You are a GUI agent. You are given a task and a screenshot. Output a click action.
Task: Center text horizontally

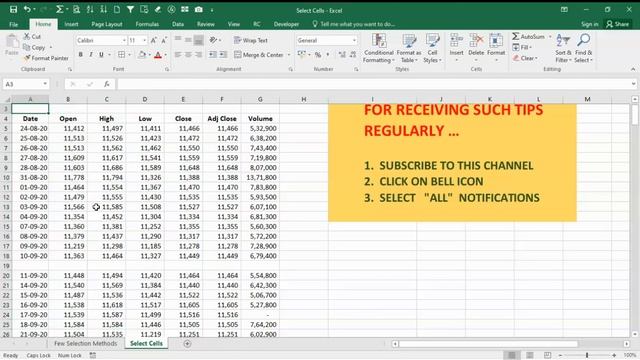point(188,55)
